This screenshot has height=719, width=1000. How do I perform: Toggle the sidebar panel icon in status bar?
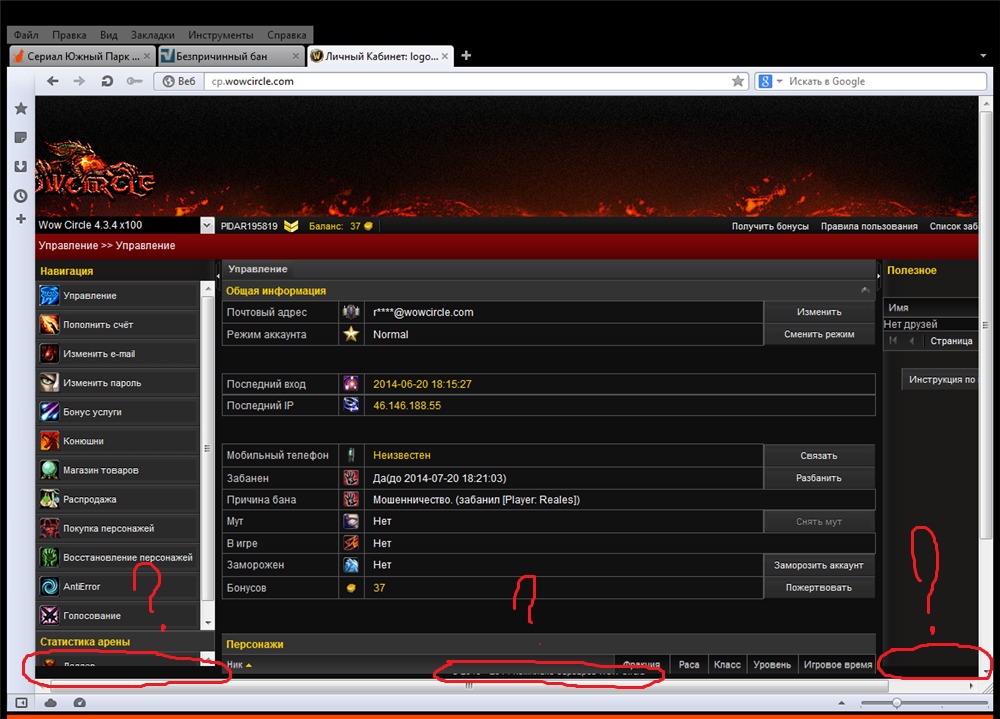pos(21,702)
